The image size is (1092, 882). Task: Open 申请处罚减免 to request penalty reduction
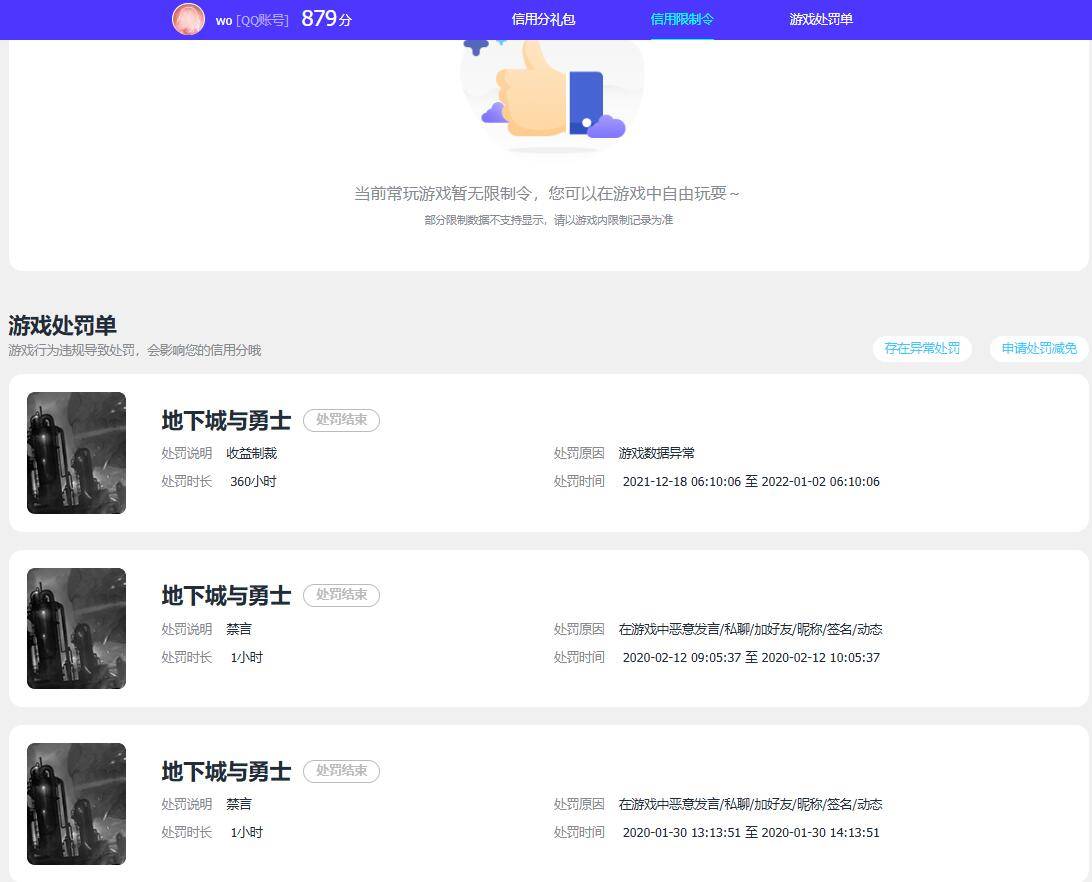(1037, 349)
